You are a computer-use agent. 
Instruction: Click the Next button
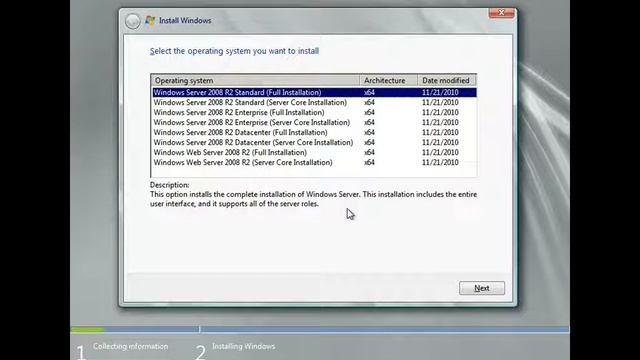482,288
